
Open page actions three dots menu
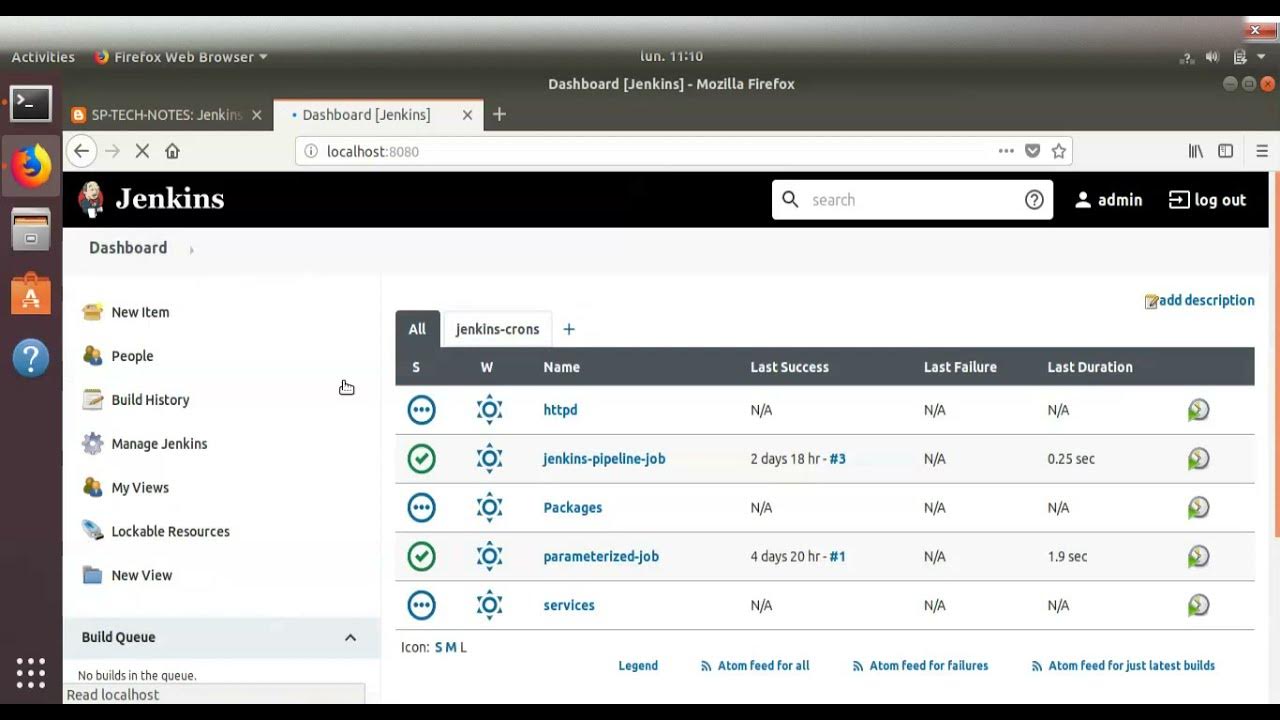click(1006, 151)
